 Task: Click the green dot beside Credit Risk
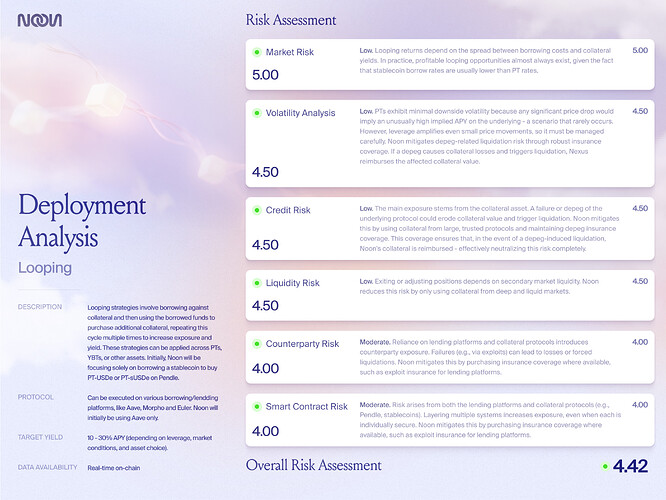(x=257, y=210)
